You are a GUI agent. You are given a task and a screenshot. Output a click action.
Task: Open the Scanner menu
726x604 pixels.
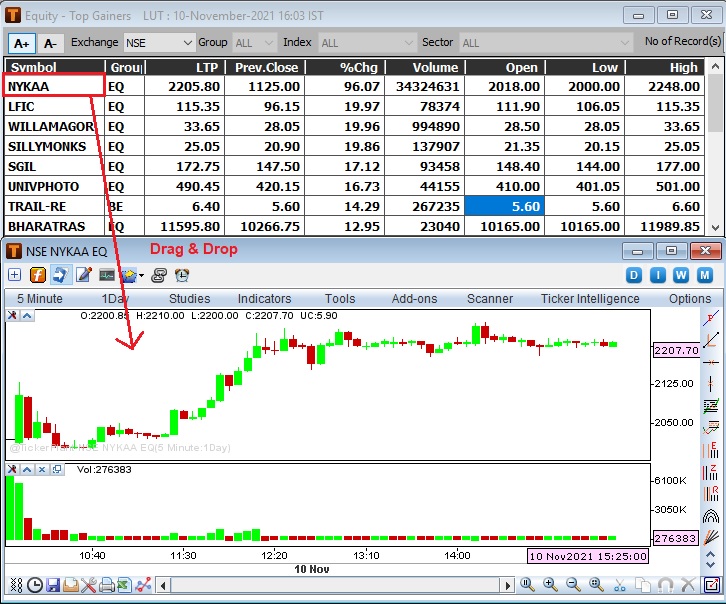coord(490,299)
